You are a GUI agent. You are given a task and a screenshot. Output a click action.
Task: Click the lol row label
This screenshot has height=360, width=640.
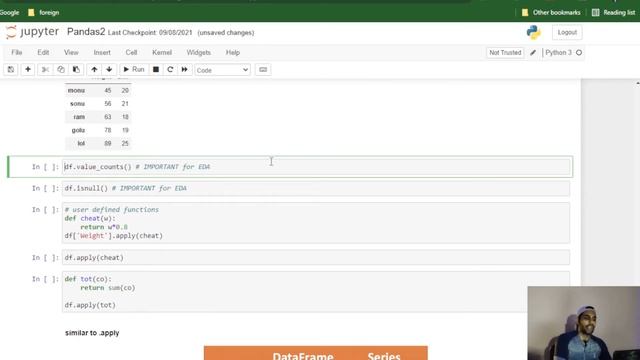81,144
